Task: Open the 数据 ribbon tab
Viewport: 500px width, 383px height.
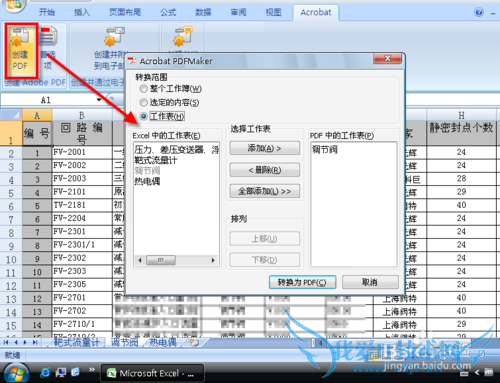Action: pyautogui.click(x=203, y=13)
